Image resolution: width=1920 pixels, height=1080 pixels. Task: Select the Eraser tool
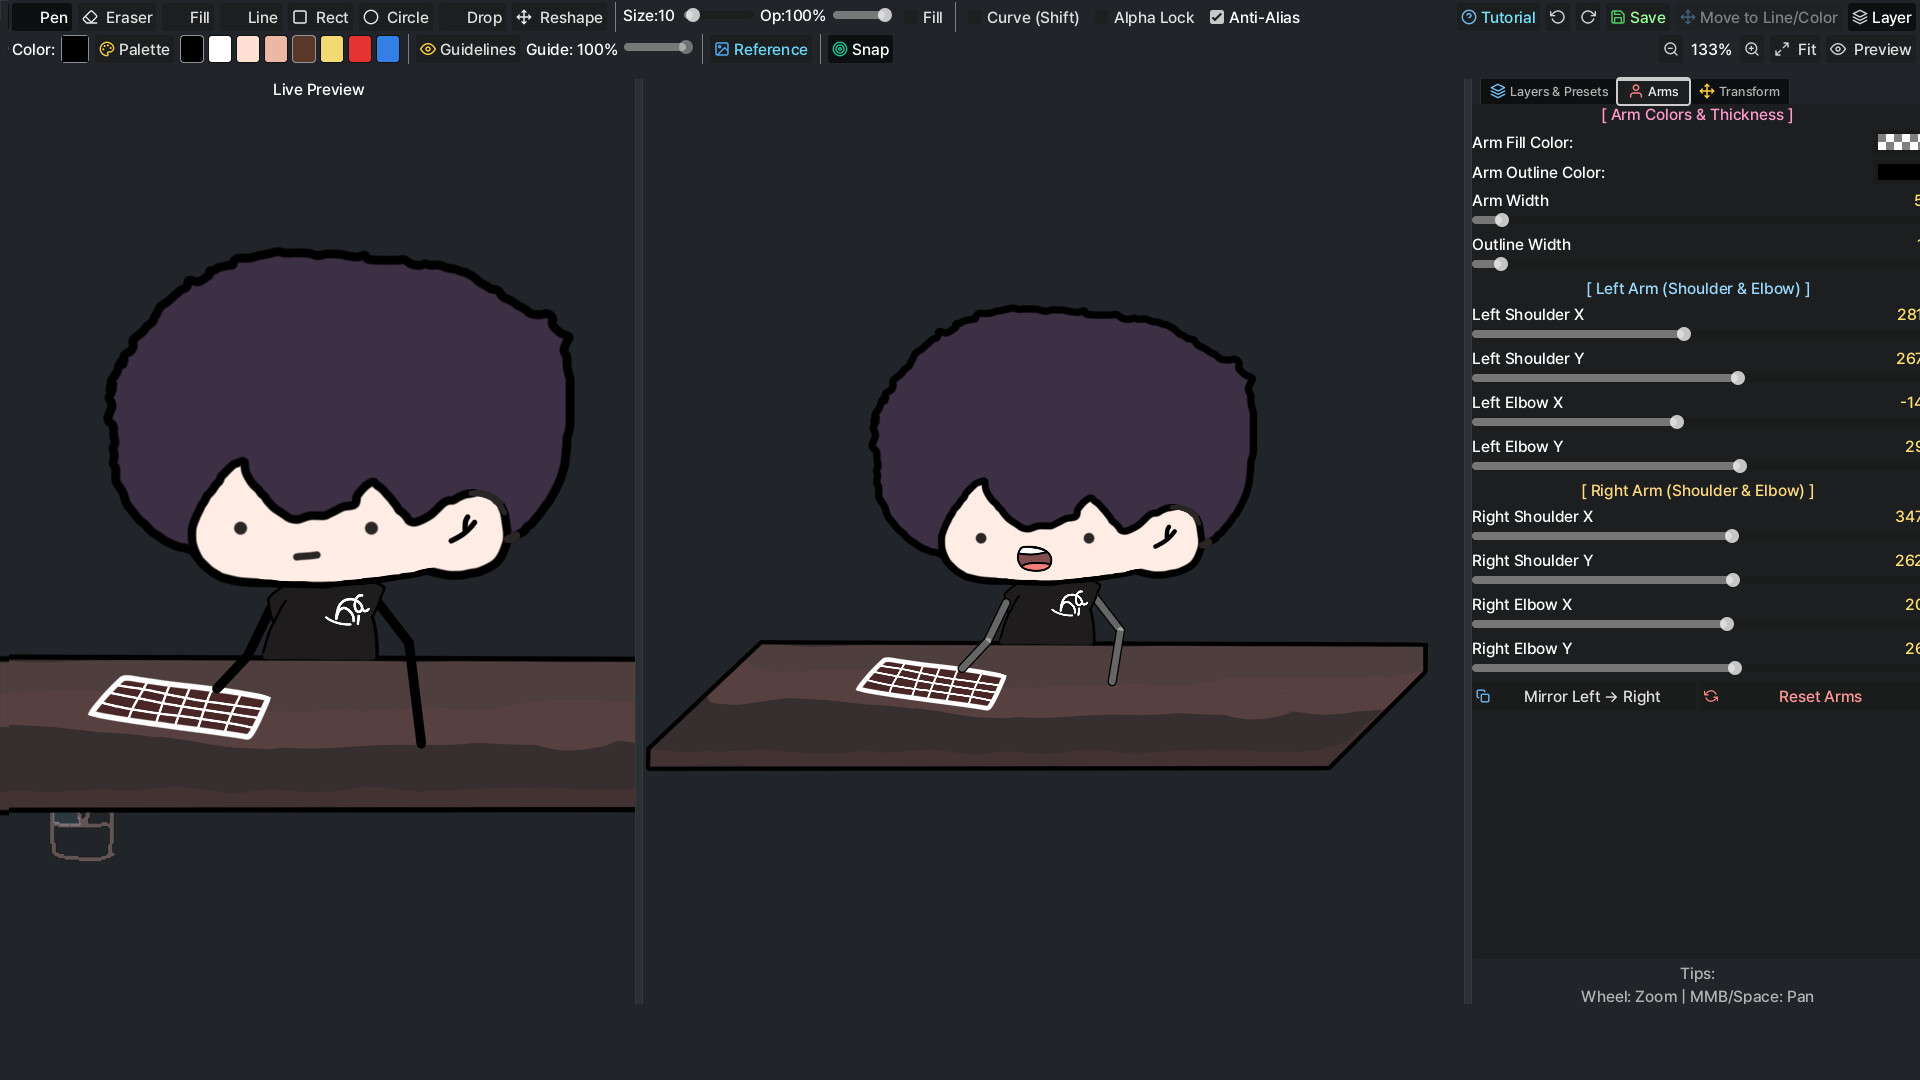point(117,17)
